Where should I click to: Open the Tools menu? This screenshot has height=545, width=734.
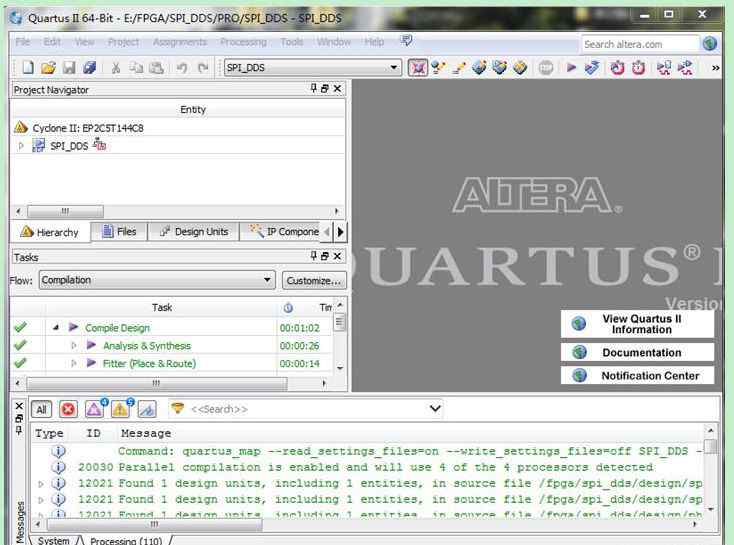[x=292, y=42]
